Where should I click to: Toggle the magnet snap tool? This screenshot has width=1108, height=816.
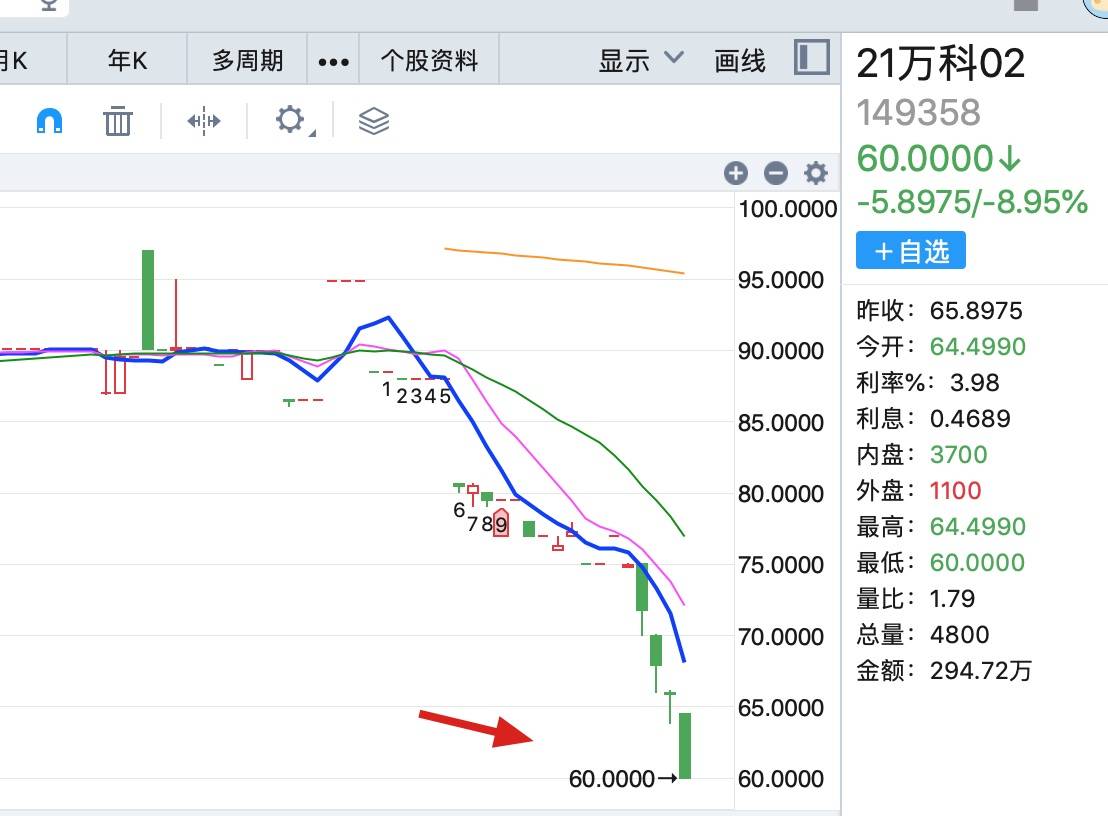pyautogui.click(x=49, y=121)
